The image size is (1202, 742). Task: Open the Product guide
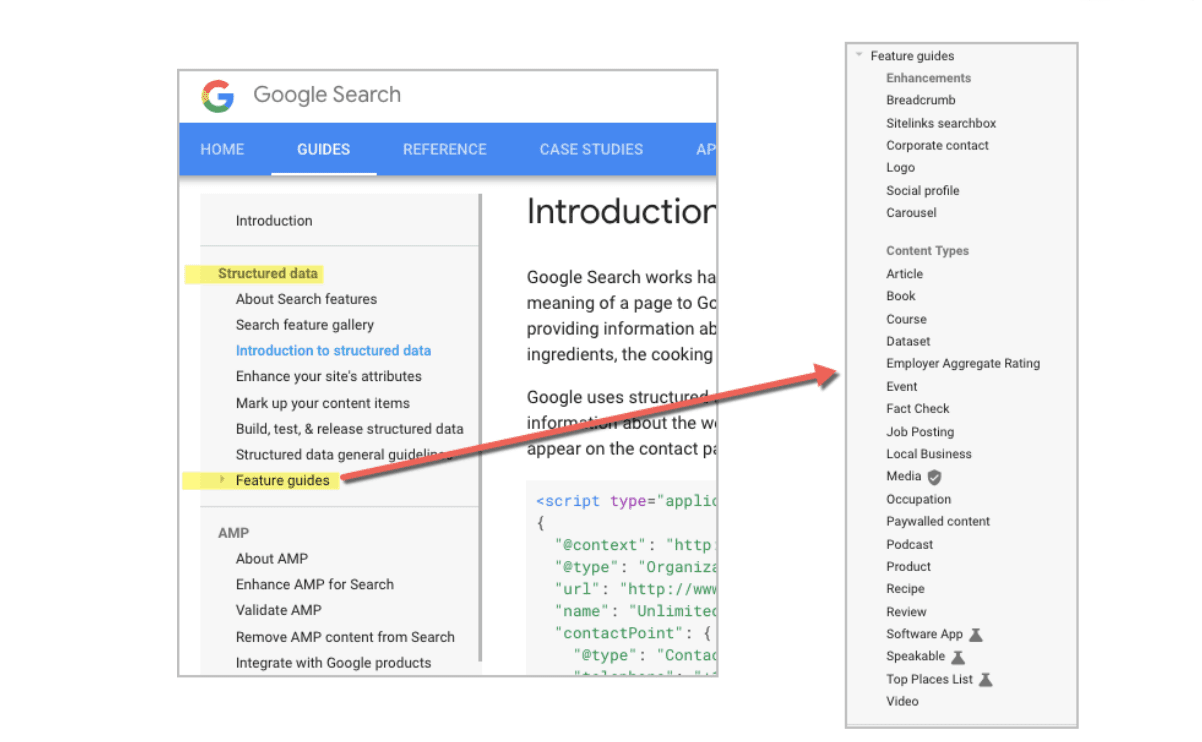pyautogui.click(x=908, y=566)
